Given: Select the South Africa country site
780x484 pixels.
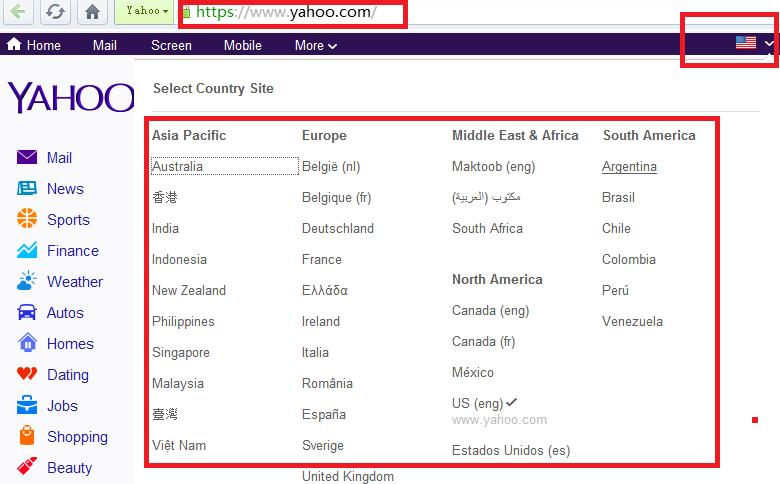Looking at the screenshot, I should click(x=487, y=228).
